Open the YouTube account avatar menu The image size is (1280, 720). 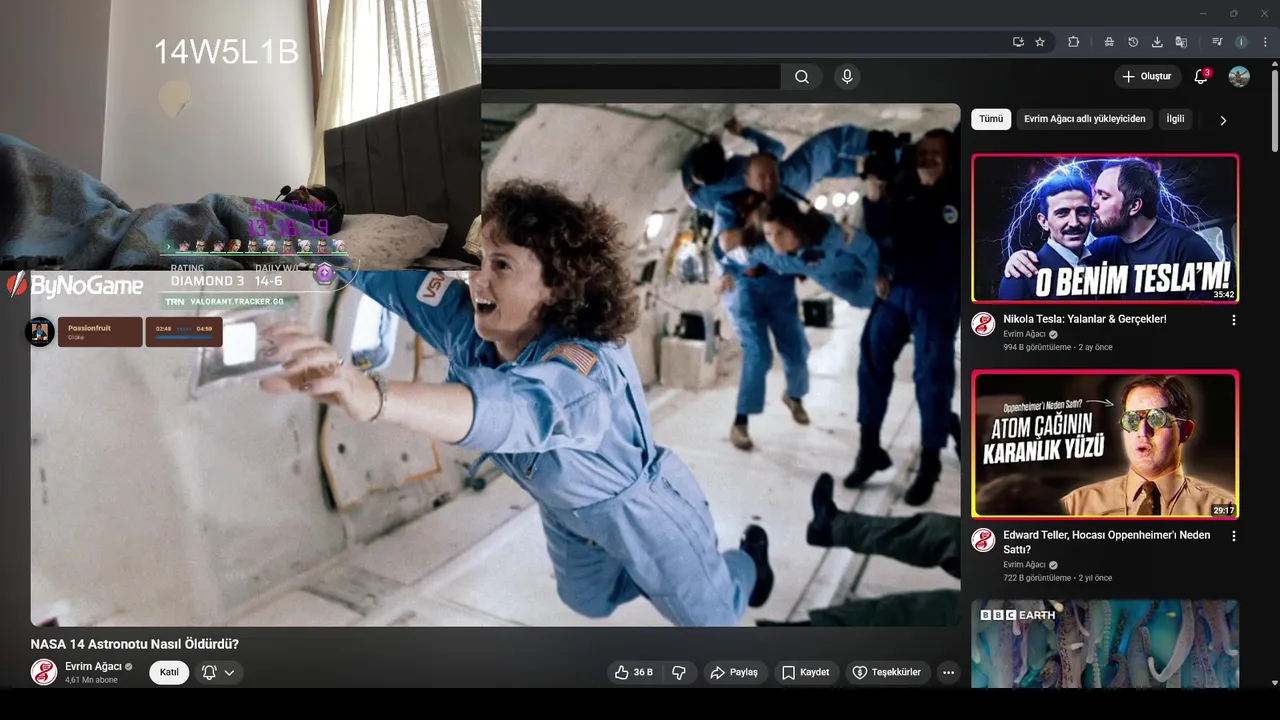point(1239,77)
